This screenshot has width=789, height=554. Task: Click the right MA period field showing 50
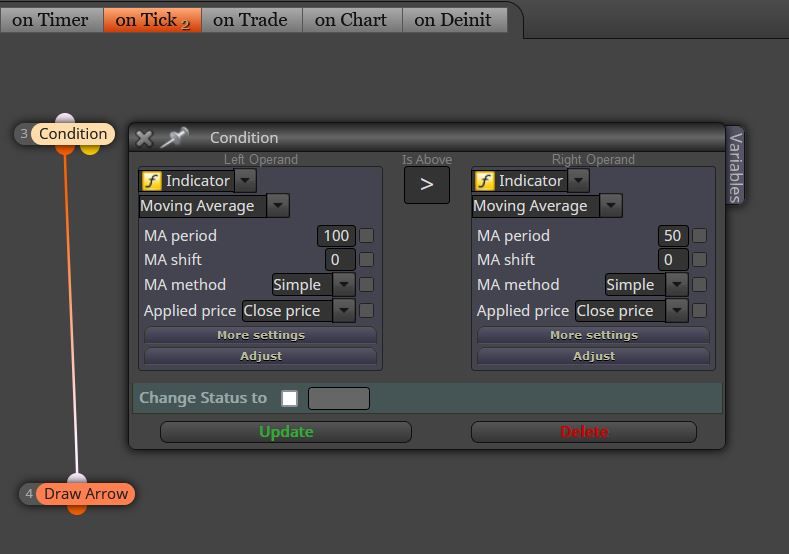673,235
